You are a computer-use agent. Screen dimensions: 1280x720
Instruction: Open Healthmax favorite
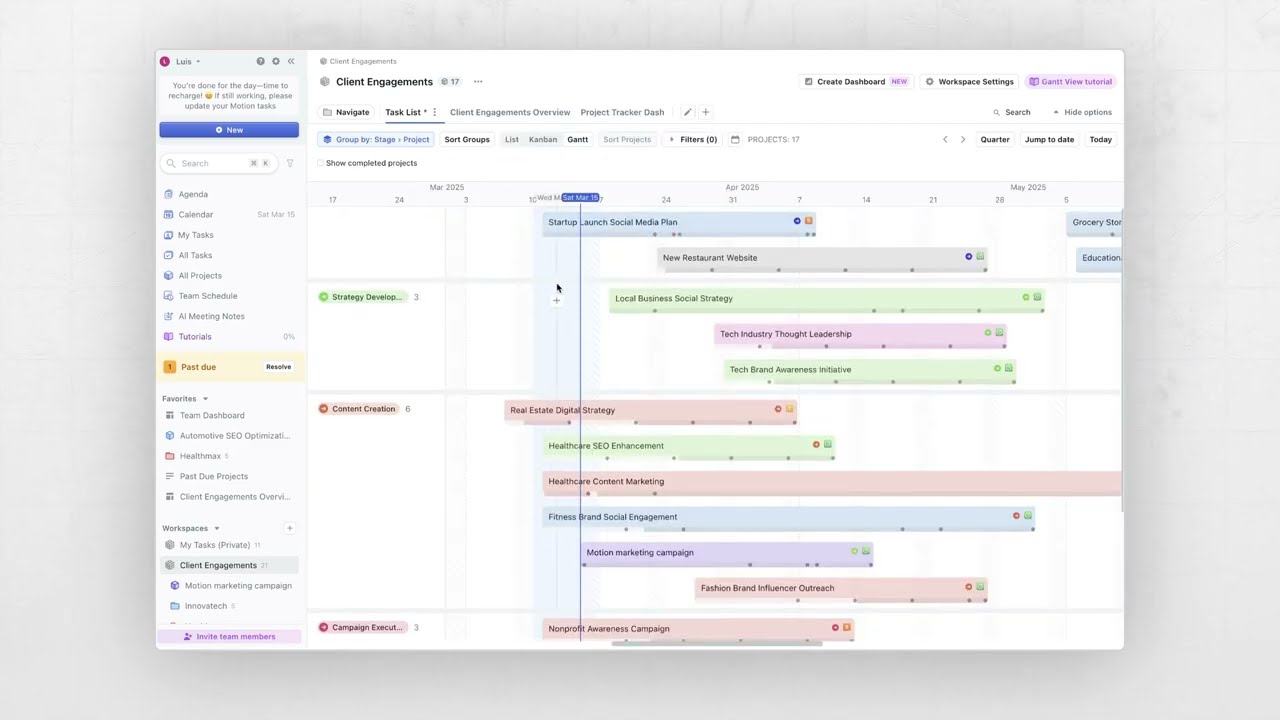click(x=200, y=456)
